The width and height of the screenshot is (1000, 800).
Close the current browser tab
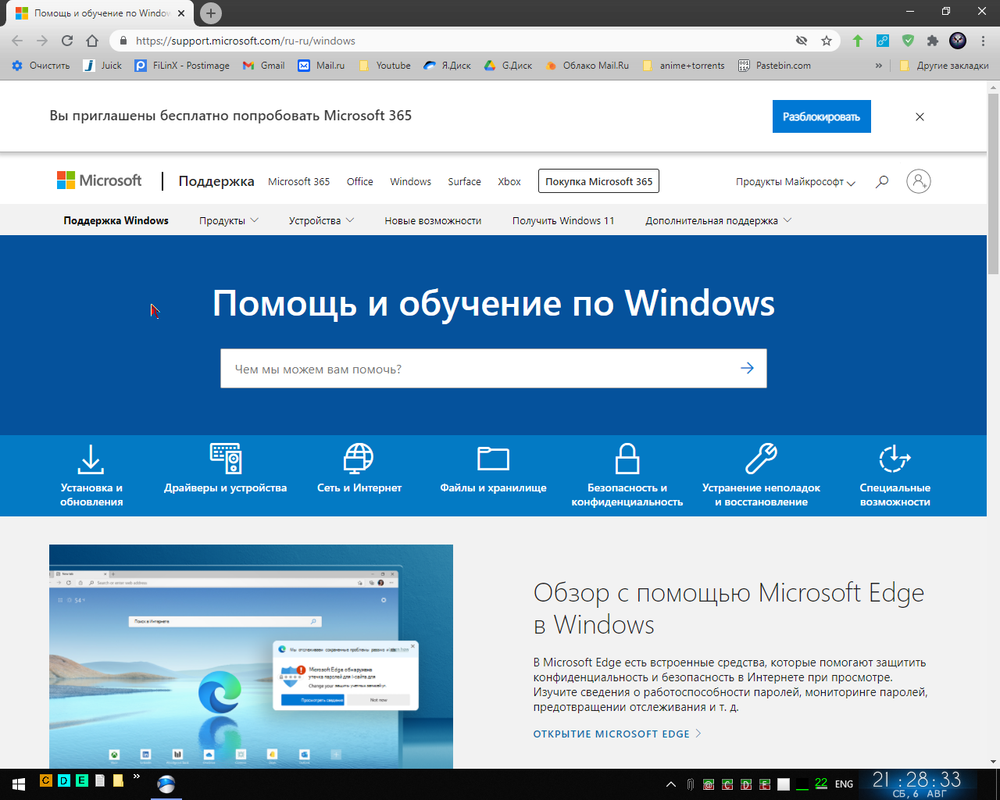coord(181,13)
